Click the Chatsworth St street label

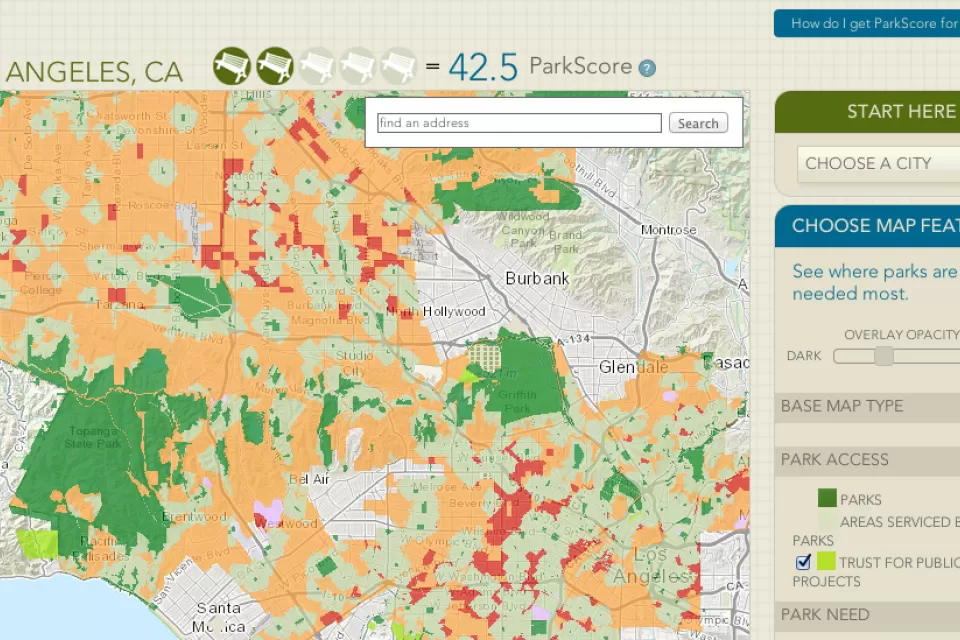click(x=127, y=115)
